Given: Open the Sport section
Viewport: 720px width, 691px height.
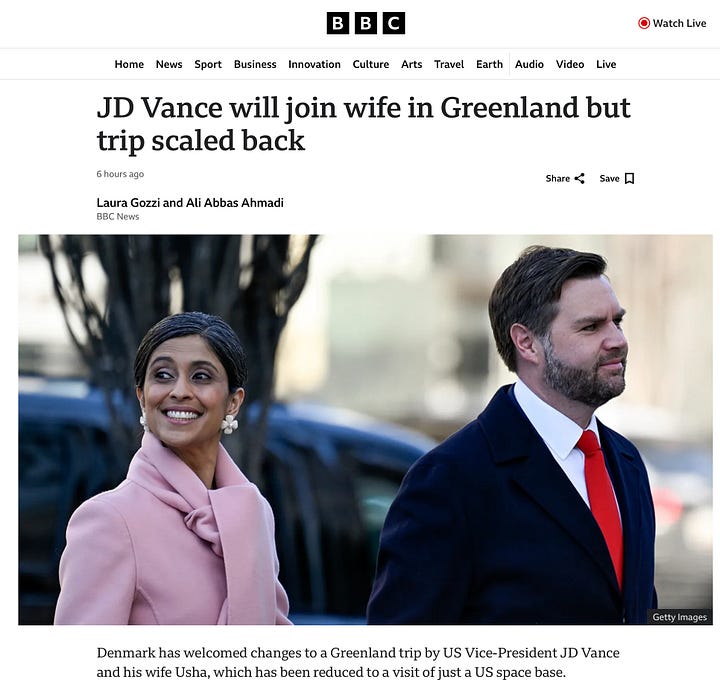Looking at the screenshot, I should click(x=208, y=64).
